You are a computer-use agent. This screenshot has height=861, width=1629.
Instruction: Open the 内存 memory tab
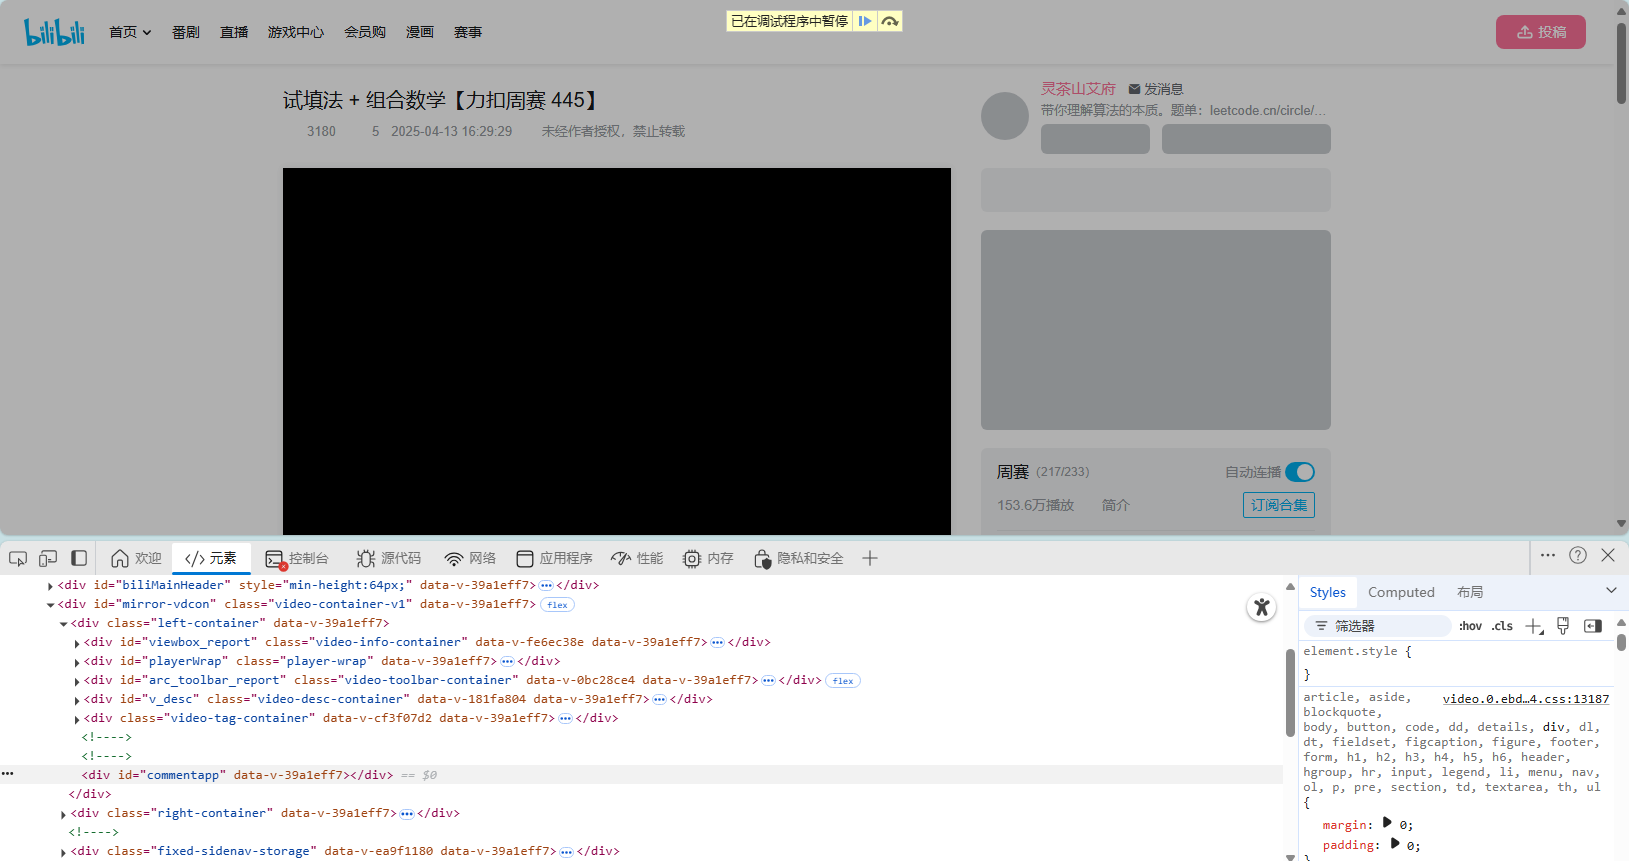pos(708,558)
